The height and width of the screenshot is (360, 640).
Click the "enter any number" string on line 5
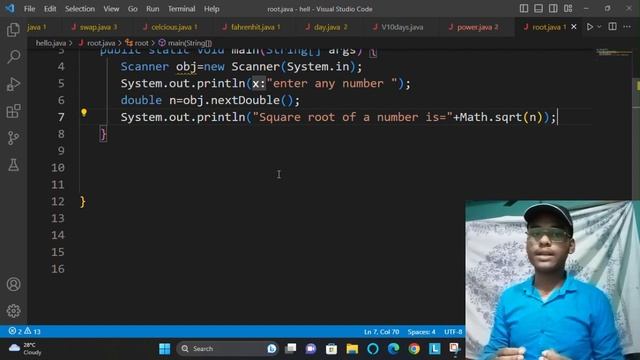coord(332,84)
